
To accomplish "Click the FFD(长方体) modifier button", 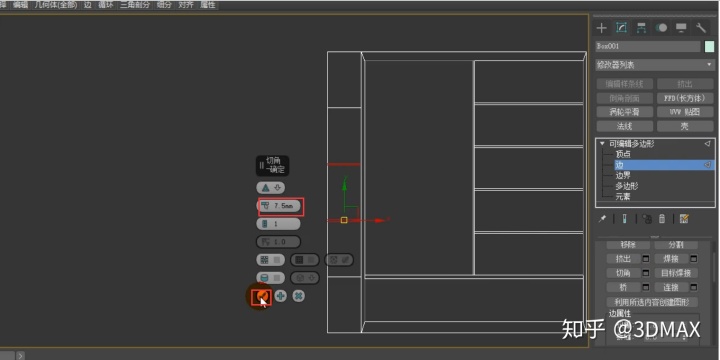I will (685, 98).
